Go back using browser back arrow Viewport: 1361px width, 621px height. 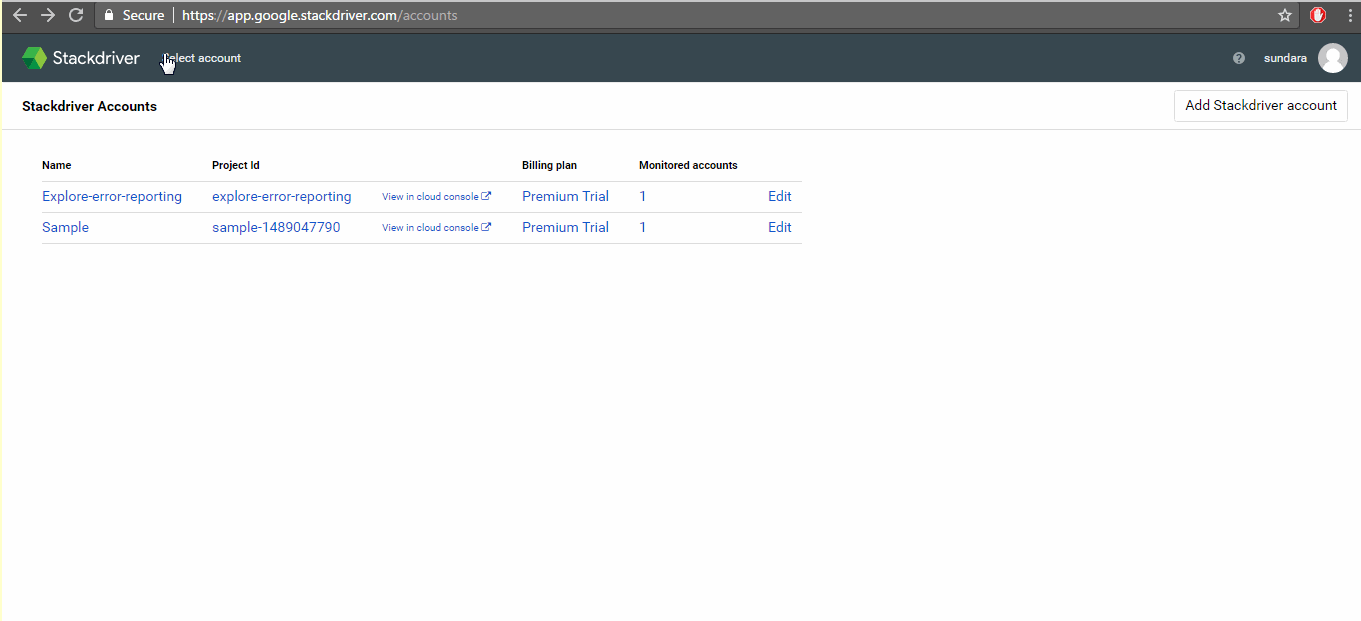19,15
